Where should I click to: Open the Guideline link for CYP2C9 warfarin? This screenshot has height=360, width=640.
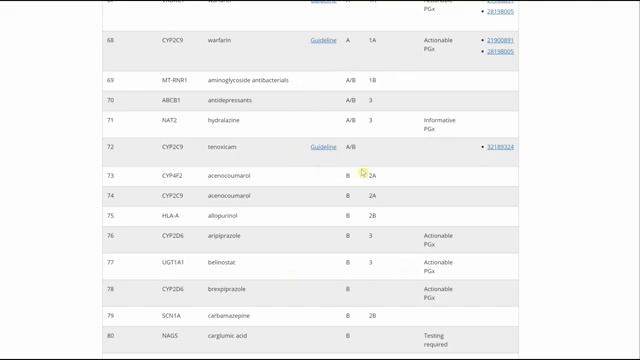tap(323, 40)
